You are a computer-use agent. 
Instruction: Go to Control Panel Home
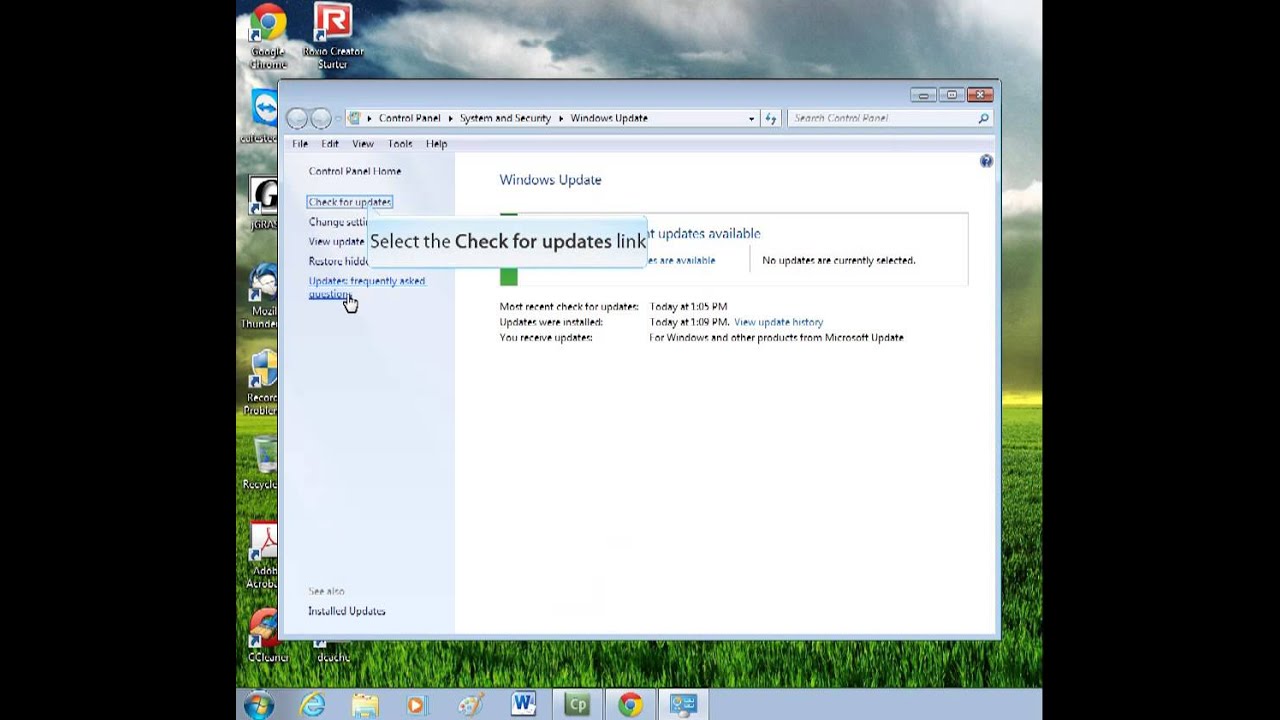point(355,171)
